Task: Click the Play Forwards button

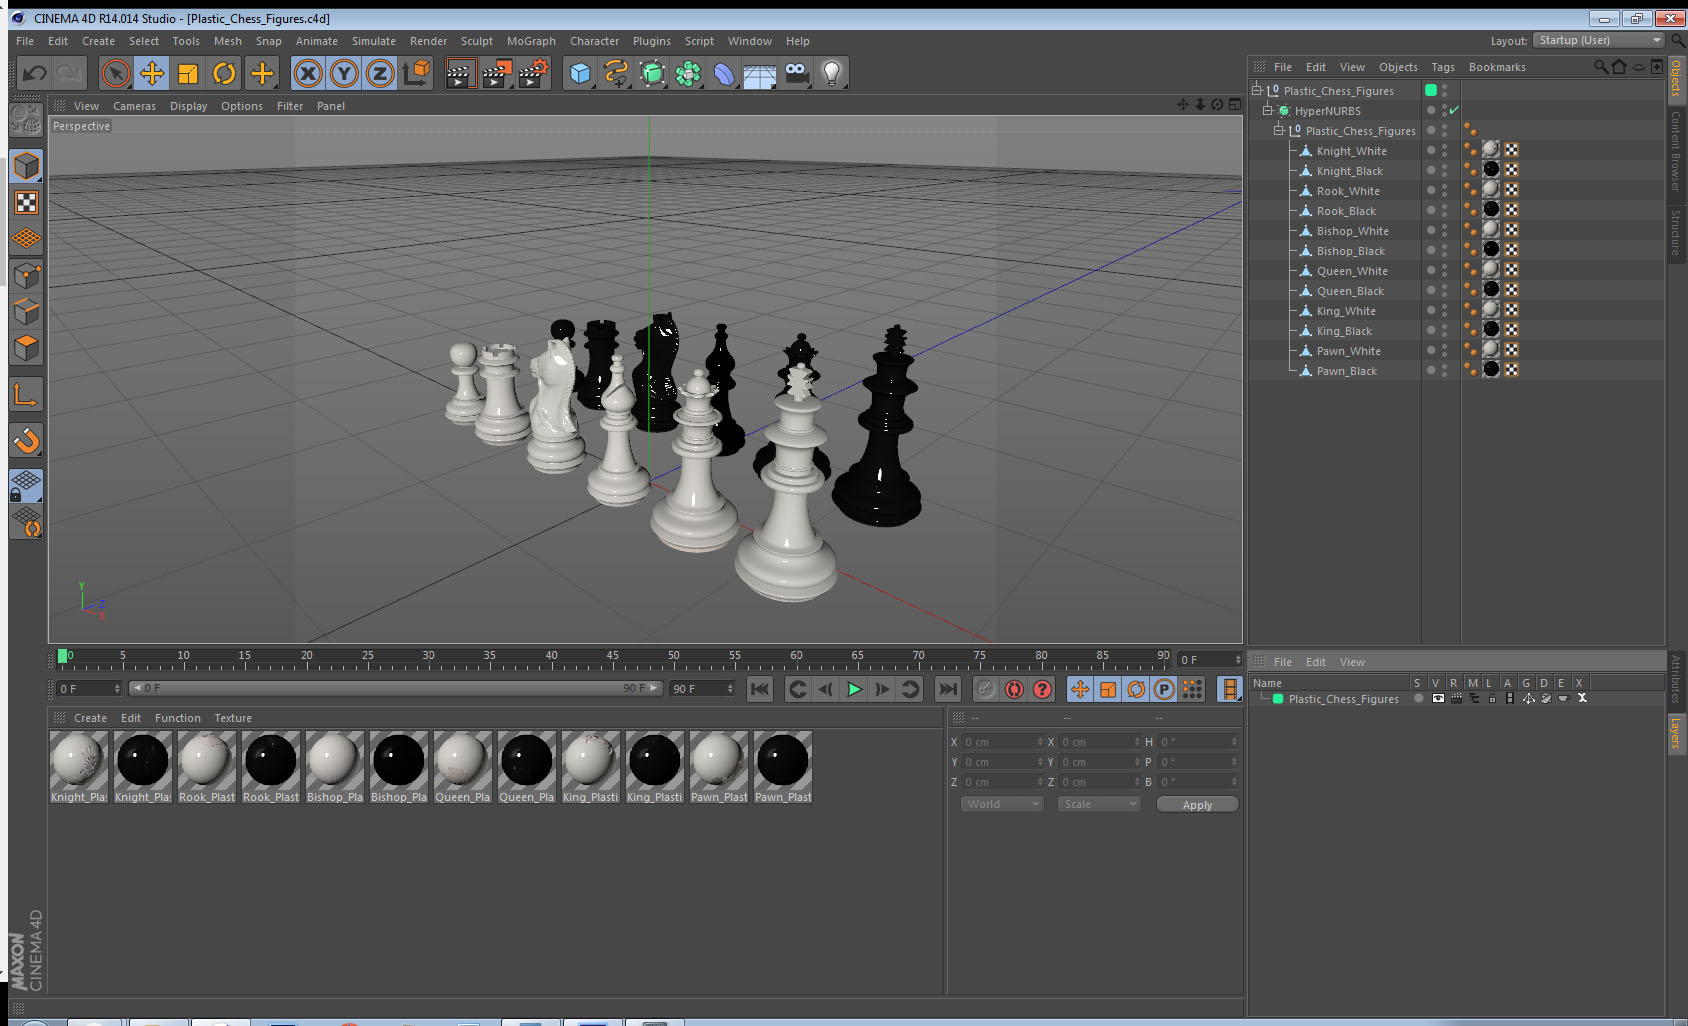Action: point(854,689)
